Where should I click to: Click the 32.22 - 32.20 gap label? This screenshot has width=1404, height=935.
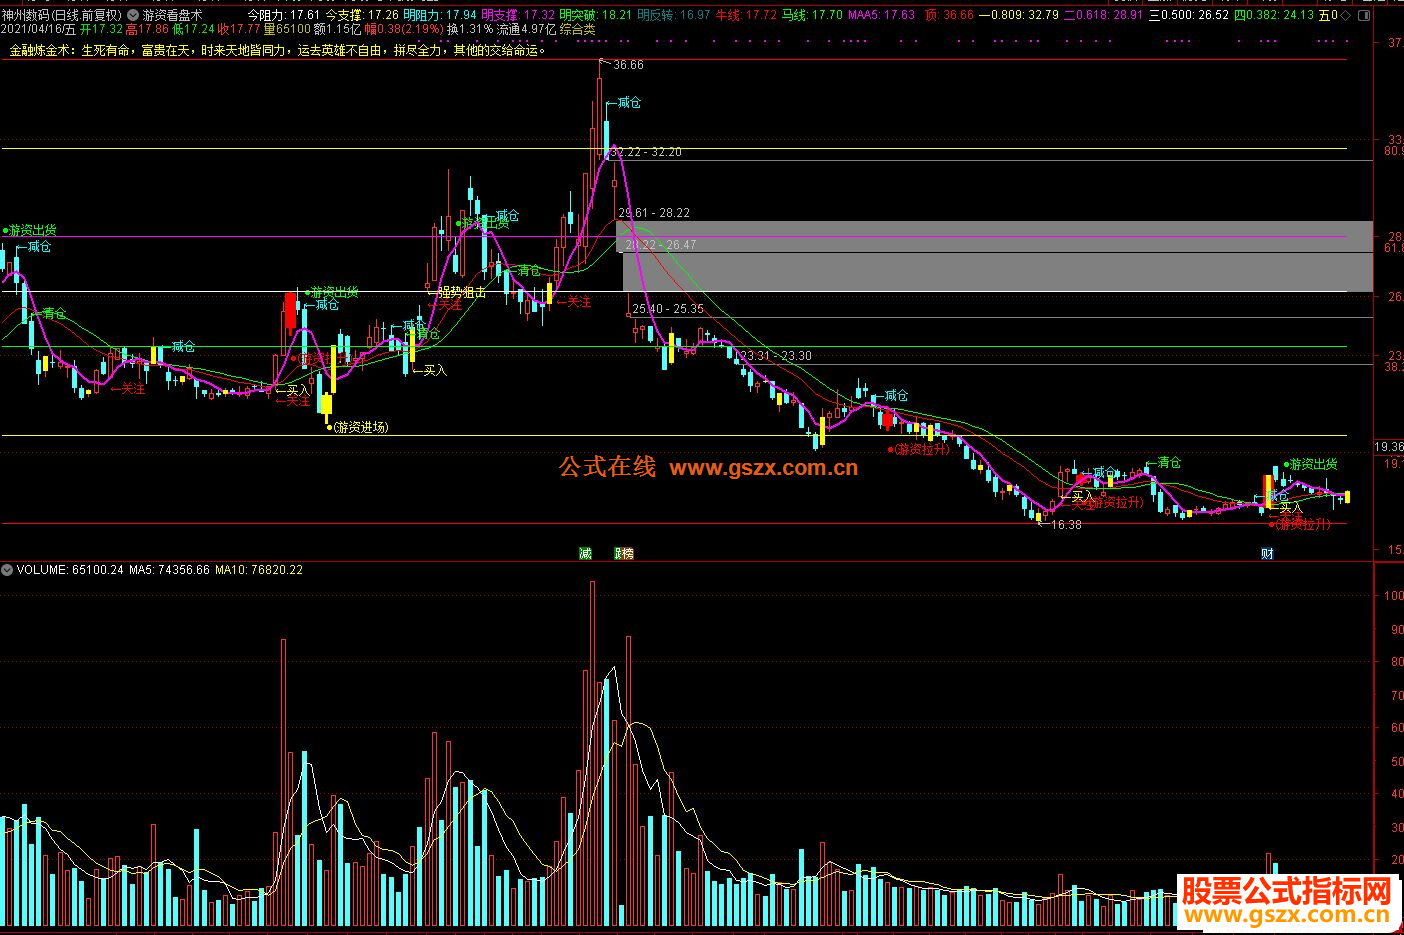click(646, 152)
